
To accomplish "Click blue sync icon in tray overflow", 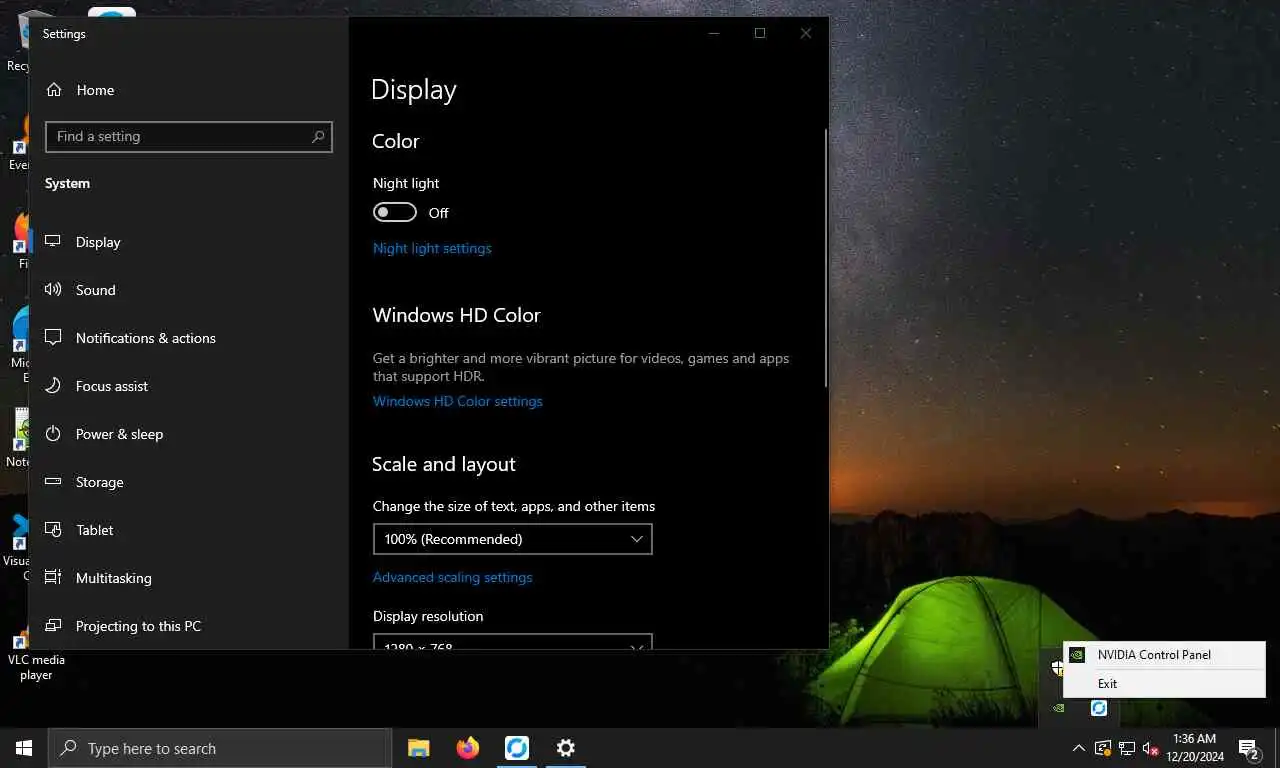I will click(1099, 708).
